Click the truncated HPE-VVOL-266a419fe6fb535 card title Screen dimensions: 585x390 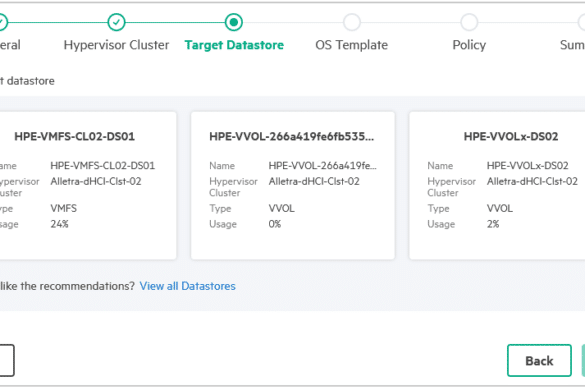(291, 137)
